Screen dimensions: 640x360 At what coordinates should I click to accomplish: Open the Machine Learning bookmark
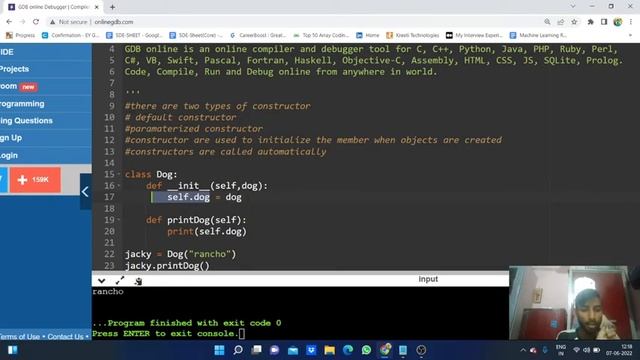click(538, 36)
